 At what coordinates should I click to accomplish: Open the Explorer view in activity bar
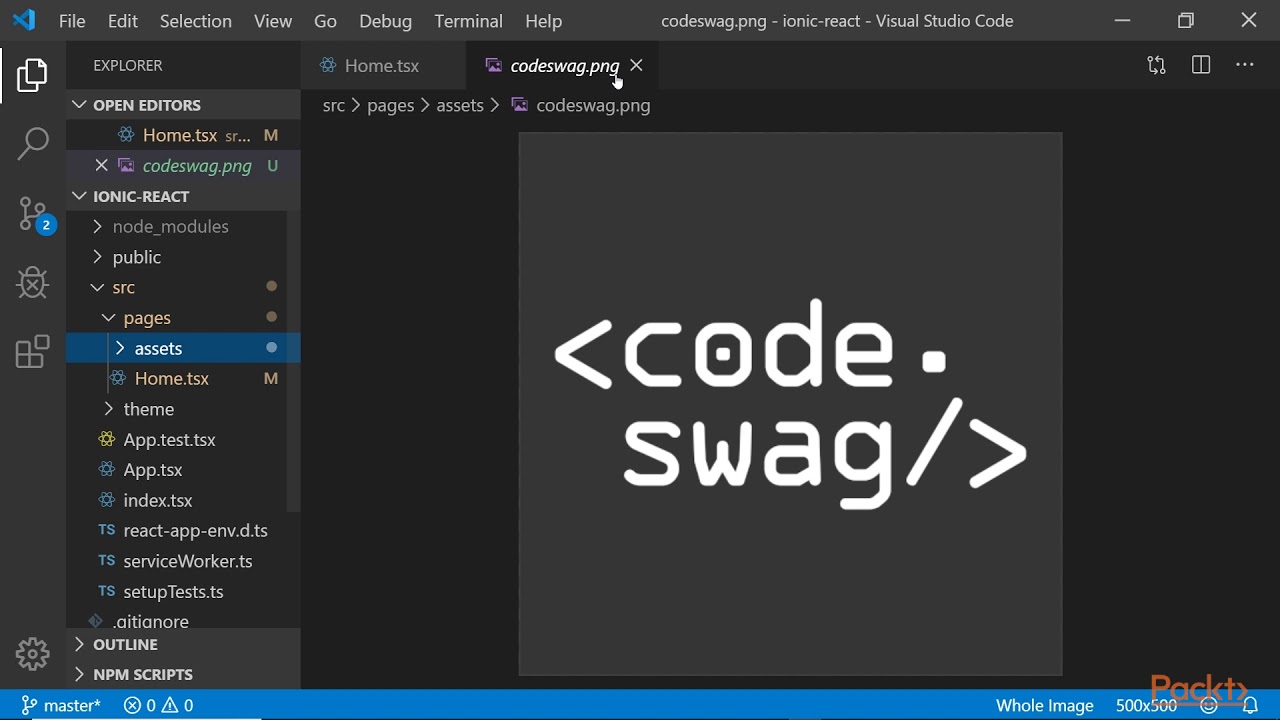32,76
